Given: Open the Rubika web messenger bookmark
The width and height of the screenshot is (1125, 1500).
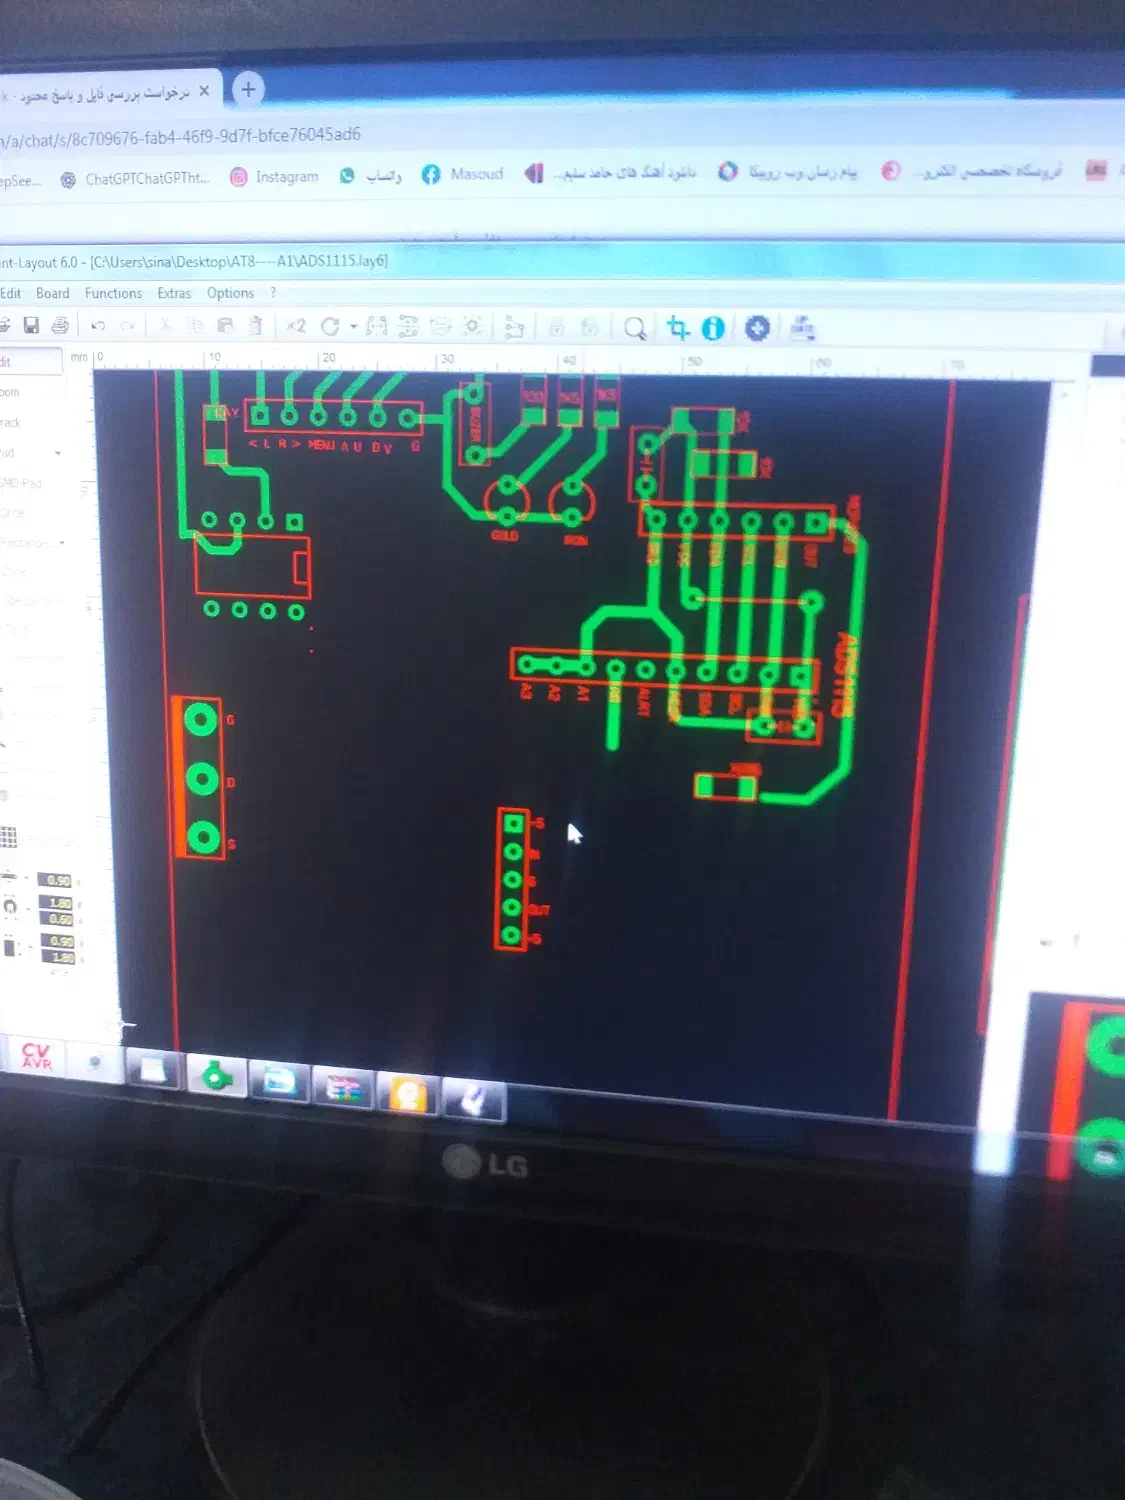Looking at the screenshot, I should (x=788, y=171).
